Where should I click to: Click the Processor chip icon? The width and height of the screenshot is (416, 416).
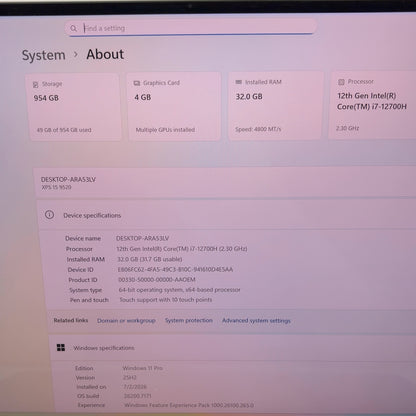[341, 82]
